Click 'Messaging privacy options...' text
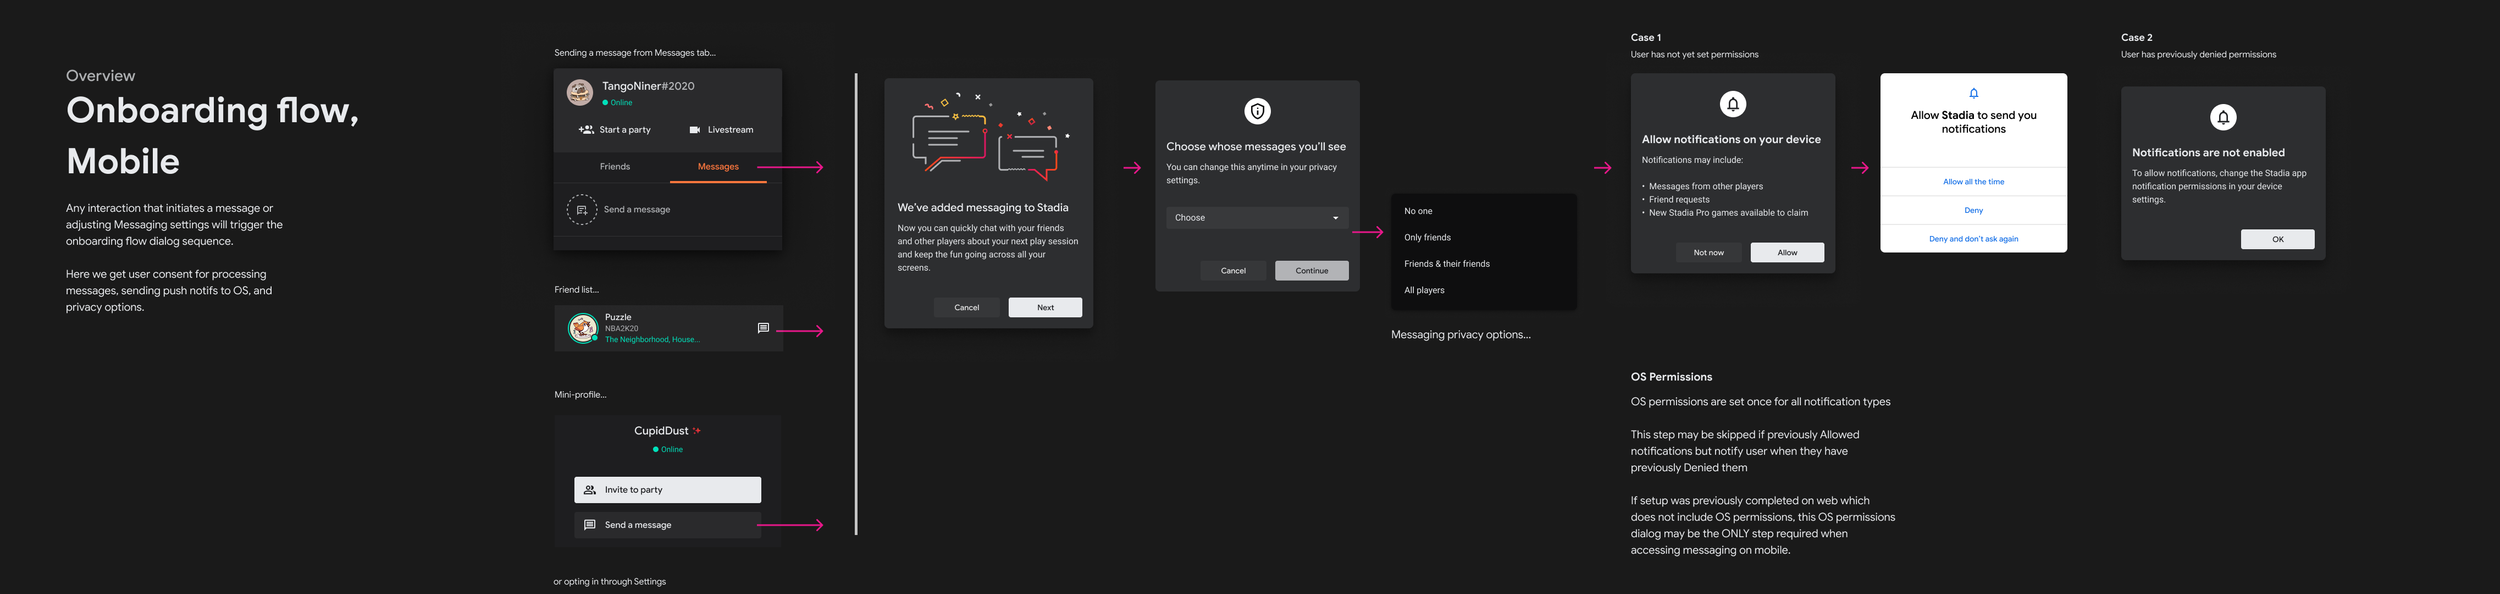The width and height of the screenshot is (2500, 594). (1461, 335)
